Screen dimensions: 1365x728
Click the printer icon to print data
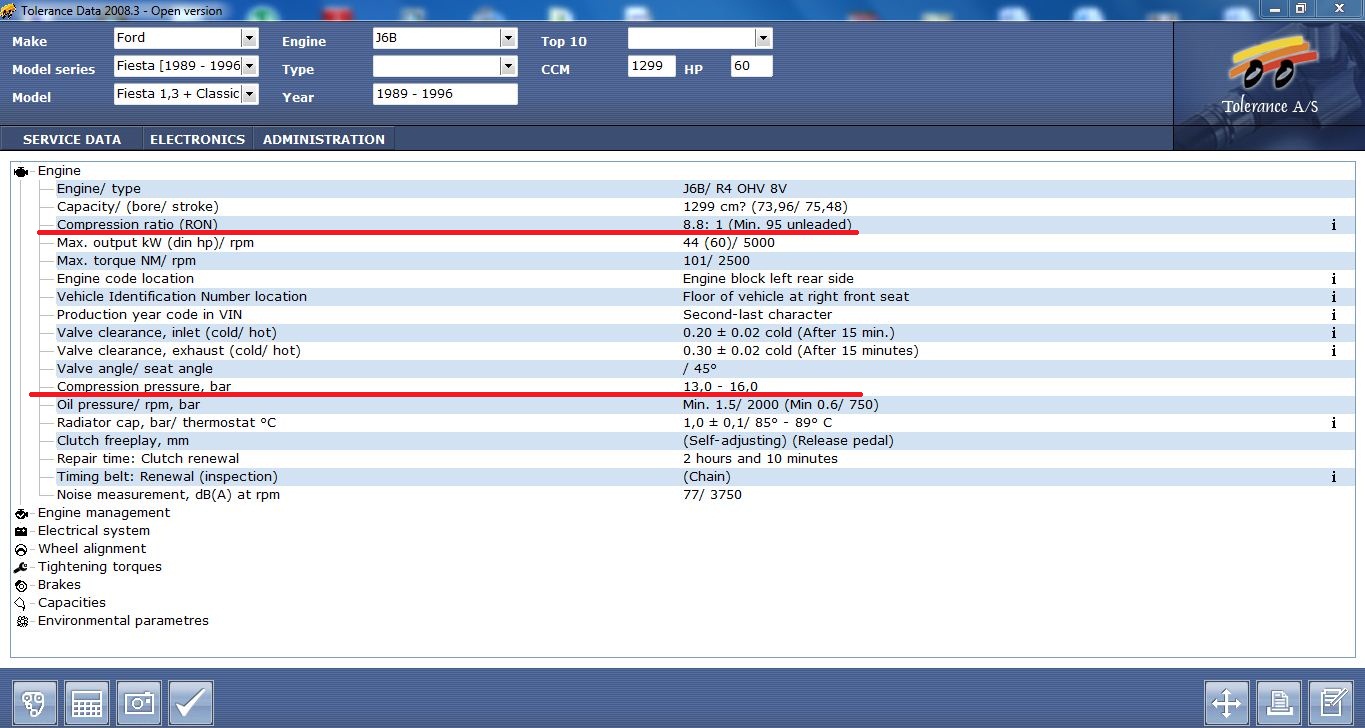(1279, 703)
